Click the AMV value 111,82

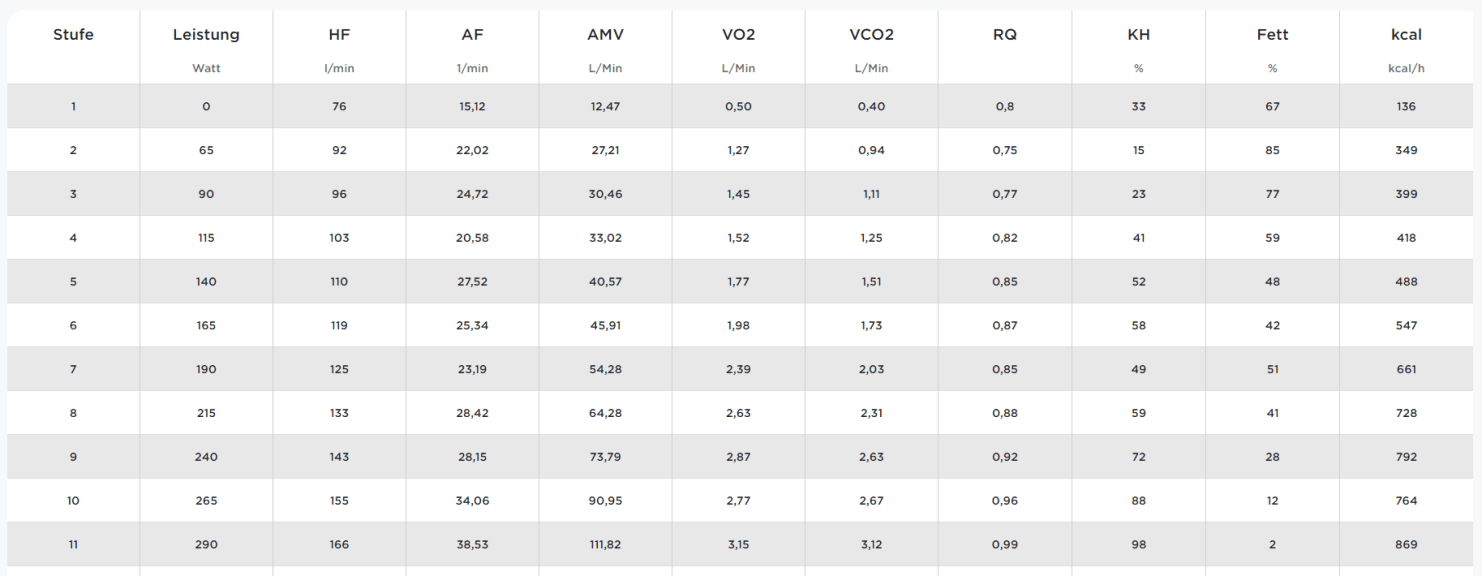[x=605, y=545]
